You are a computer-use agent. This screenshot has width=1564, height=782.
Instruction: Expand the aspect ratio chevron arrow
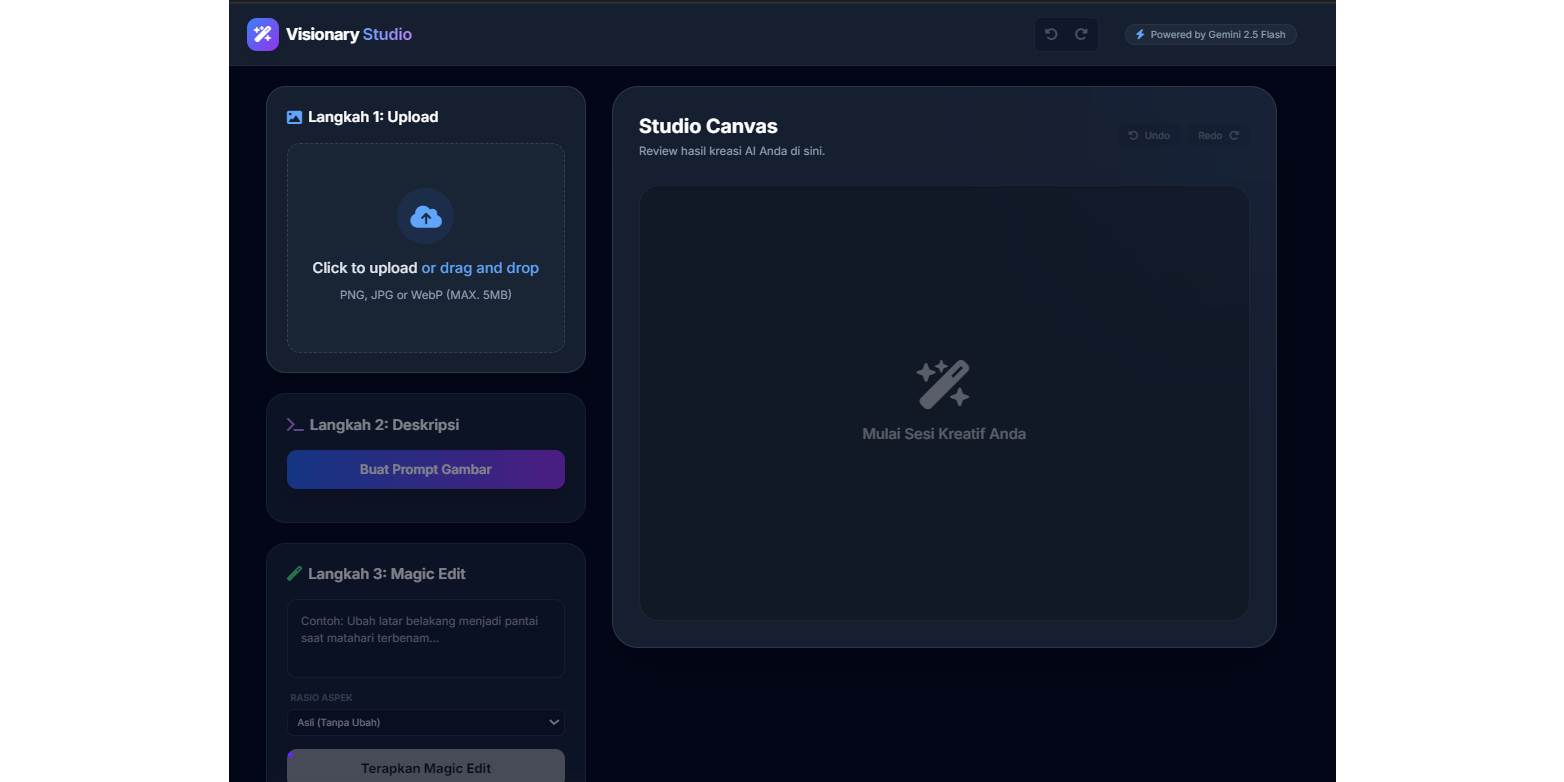553,722
